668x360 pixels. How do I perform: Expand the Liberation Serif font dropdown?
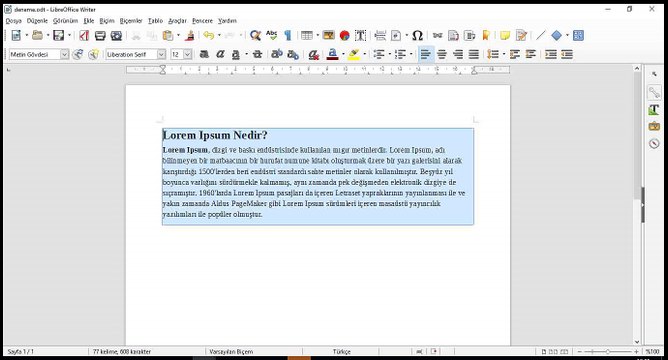(x=161, y=54)
